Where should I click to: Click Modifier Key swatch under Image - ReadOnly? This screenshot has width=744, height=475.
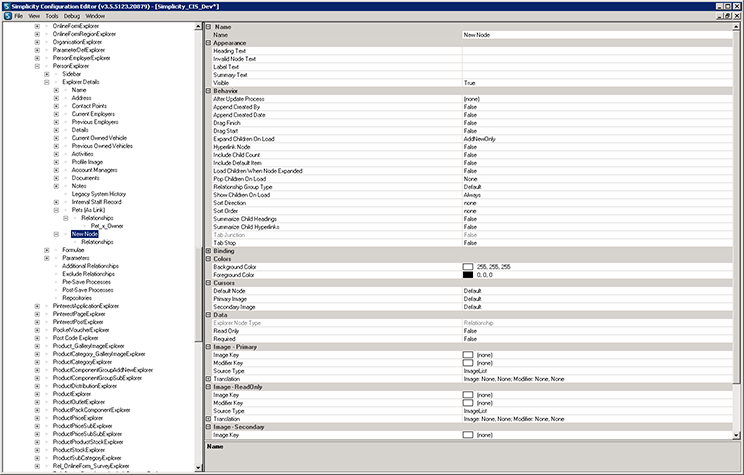(x=468, y=403)
